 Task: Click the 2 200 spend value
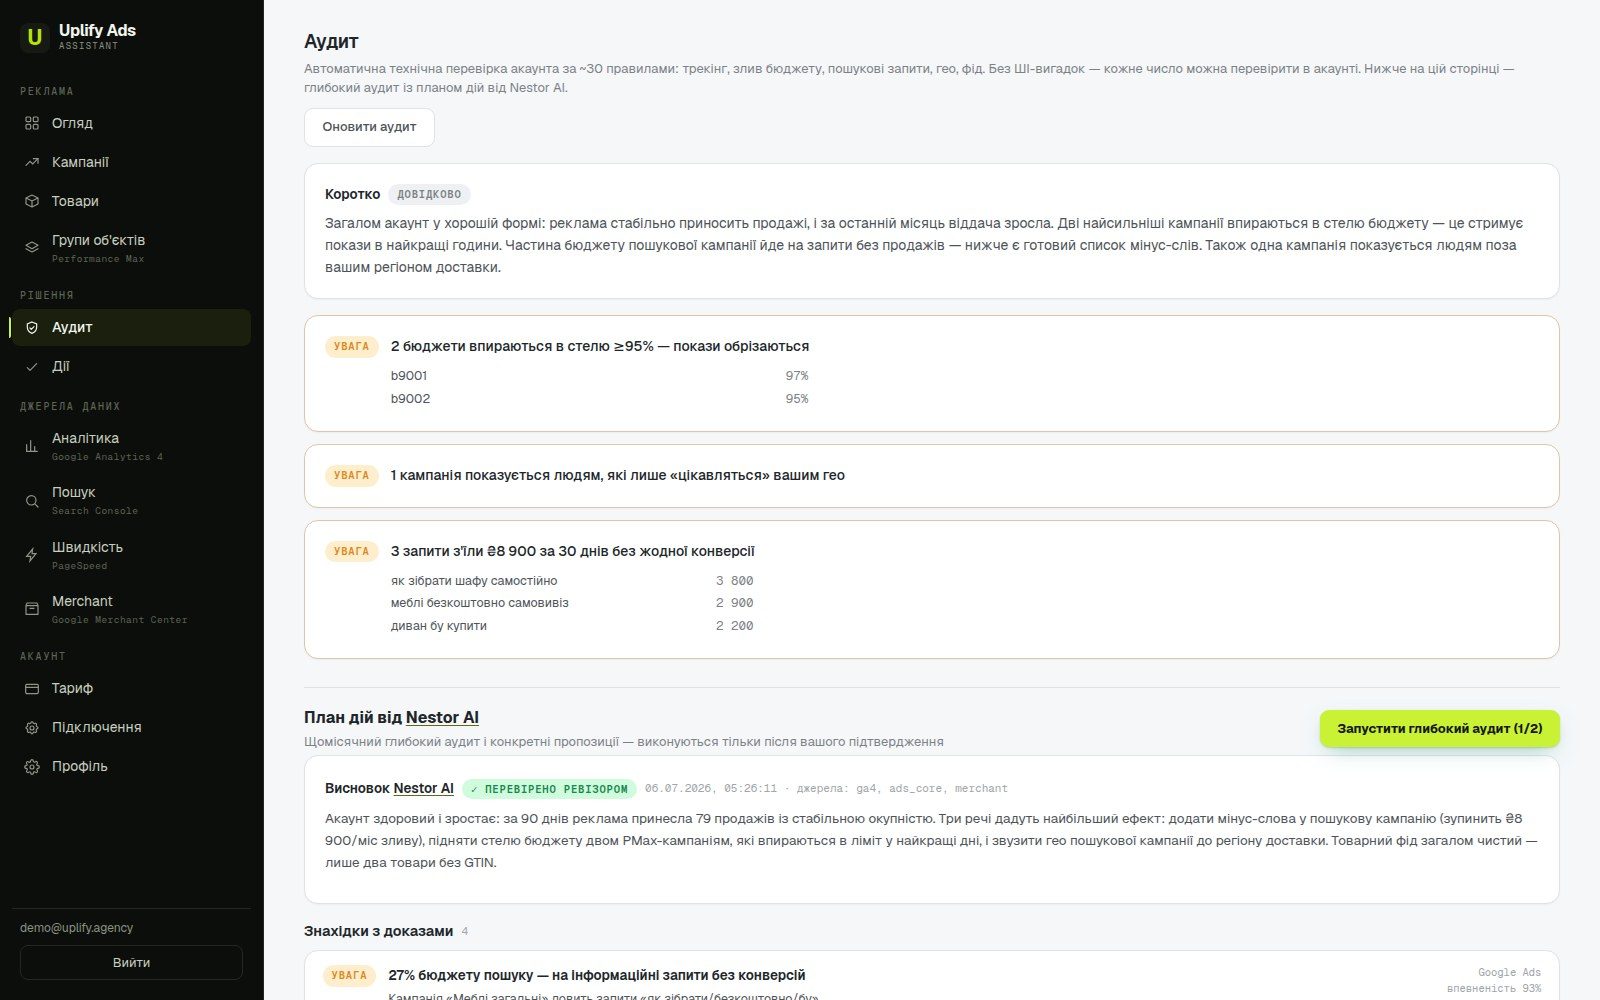(734, 626)
